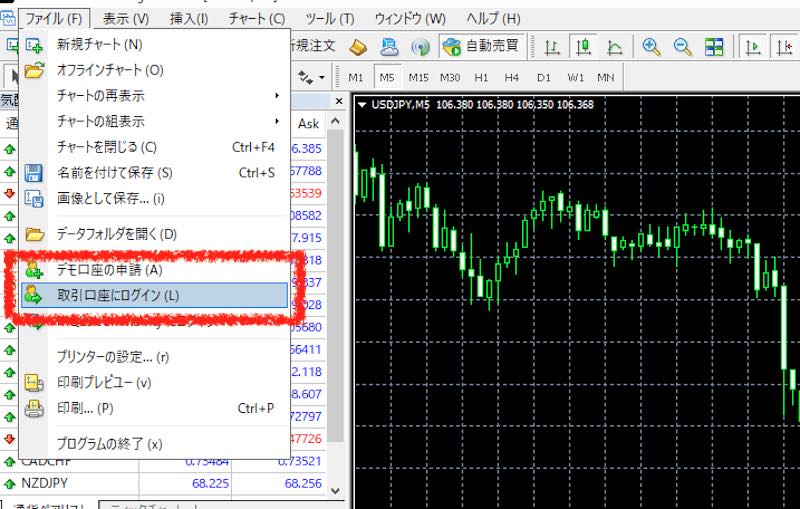The width and height of the screenshot is (800, 509).
Task: Select the NZDJPY row
Action: (x=163, y=483)
